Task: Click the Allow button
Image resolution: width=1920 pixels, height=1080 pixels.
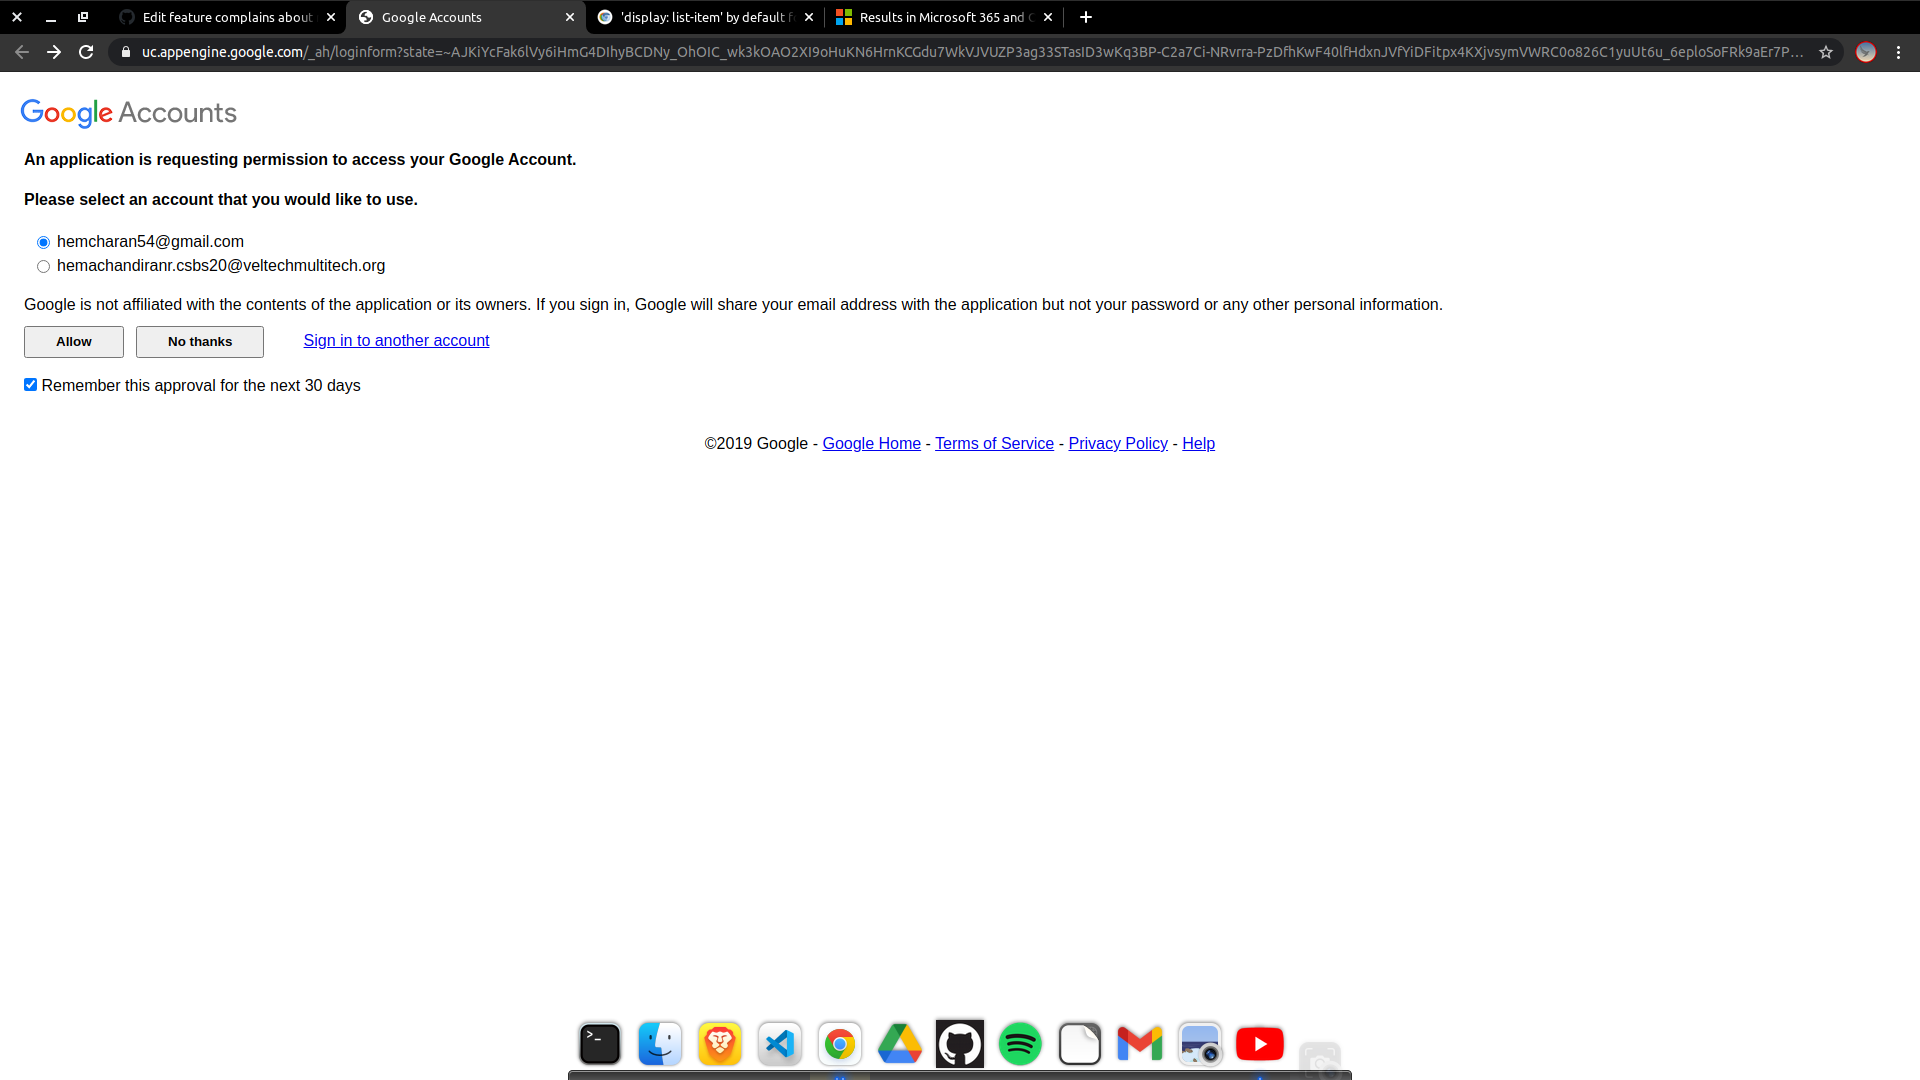Action: pos(73,341)
